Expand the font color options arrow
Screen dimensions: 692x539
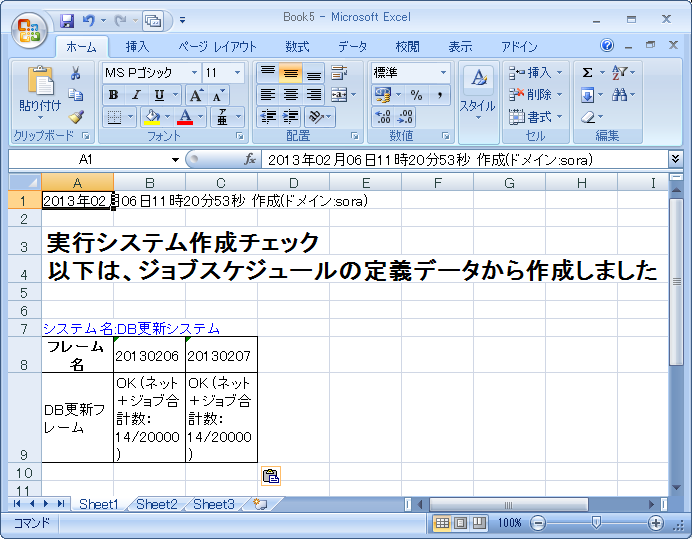click(200, 117)
